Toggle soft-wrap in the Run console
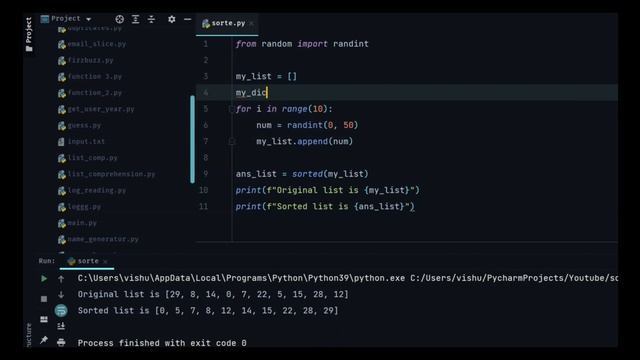 click(x=61, y=311)
